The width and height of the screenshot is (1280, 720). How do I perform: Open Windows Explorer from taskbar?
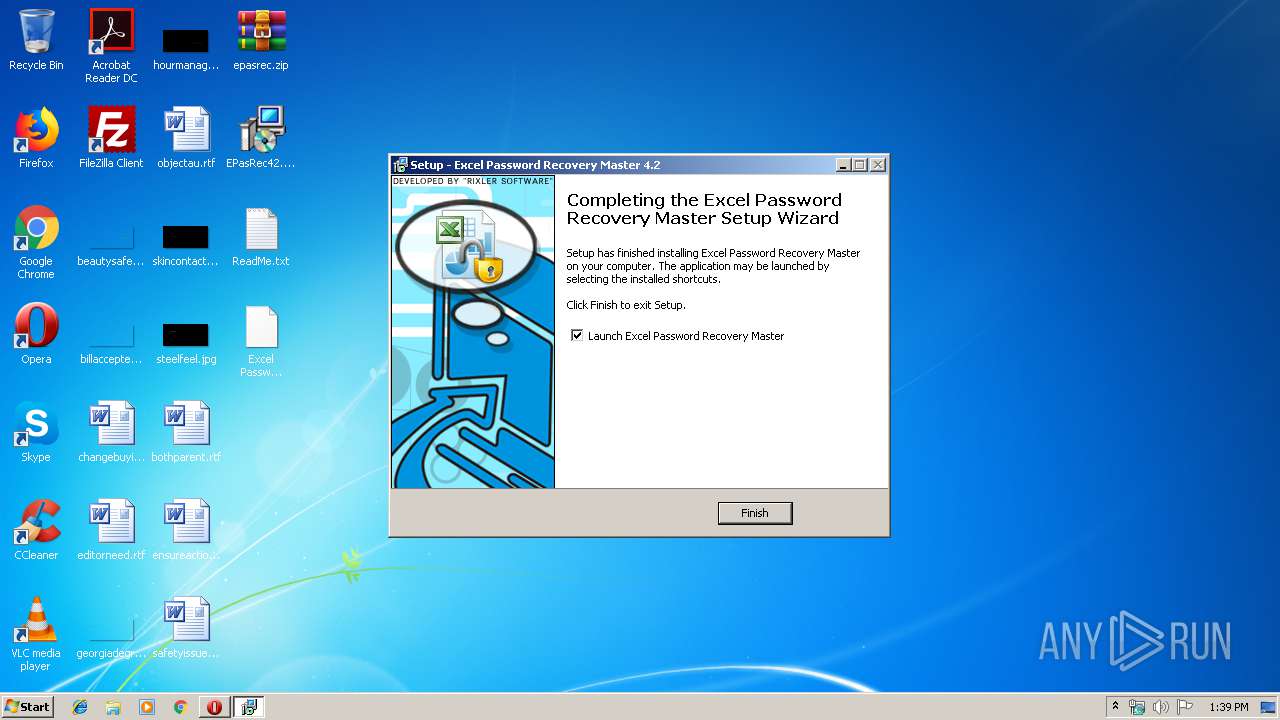[x=113, y=707]
